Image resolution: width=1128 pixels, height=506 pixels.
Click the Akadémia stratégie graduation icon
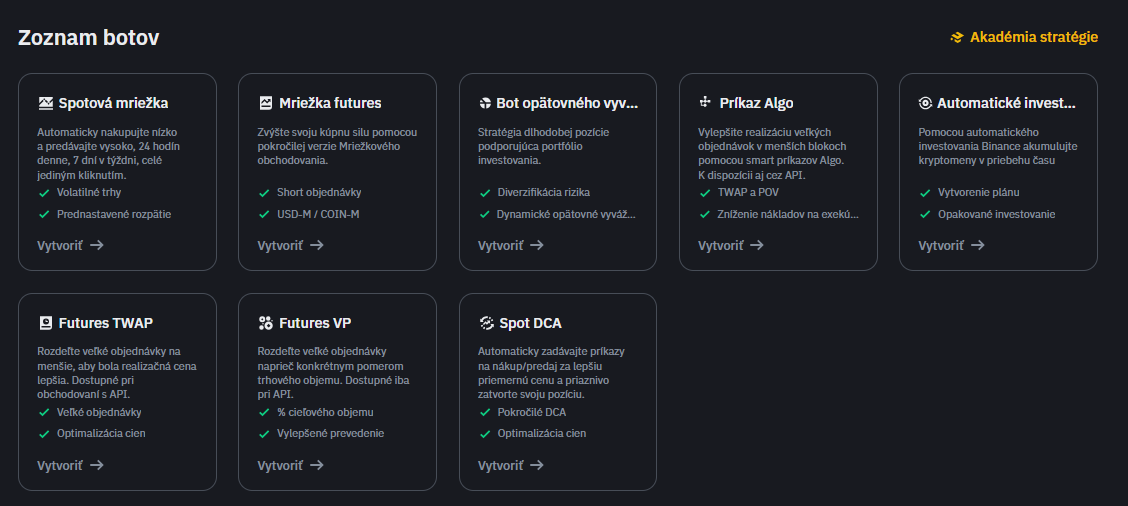coord(957,38)
